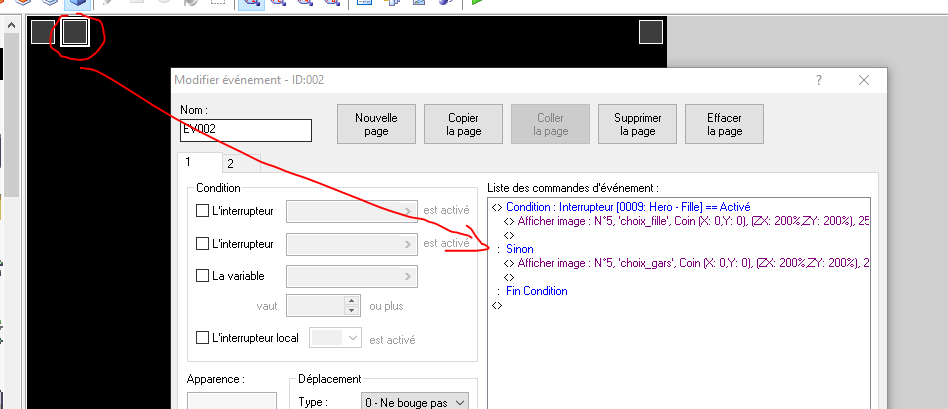
Task: Enable the L'interrupteur local checkbox
Action: point(203,338)
